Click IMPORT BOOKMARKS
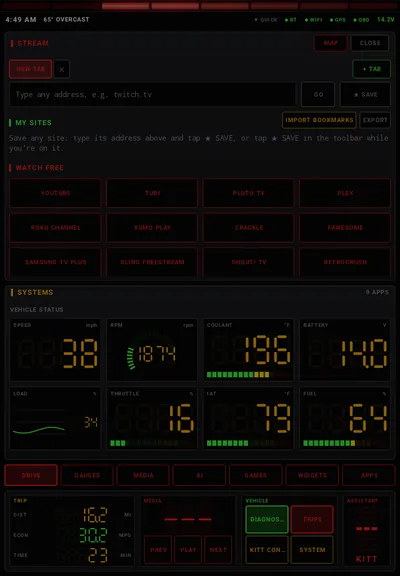400x576 pixels. click(319, 120)
